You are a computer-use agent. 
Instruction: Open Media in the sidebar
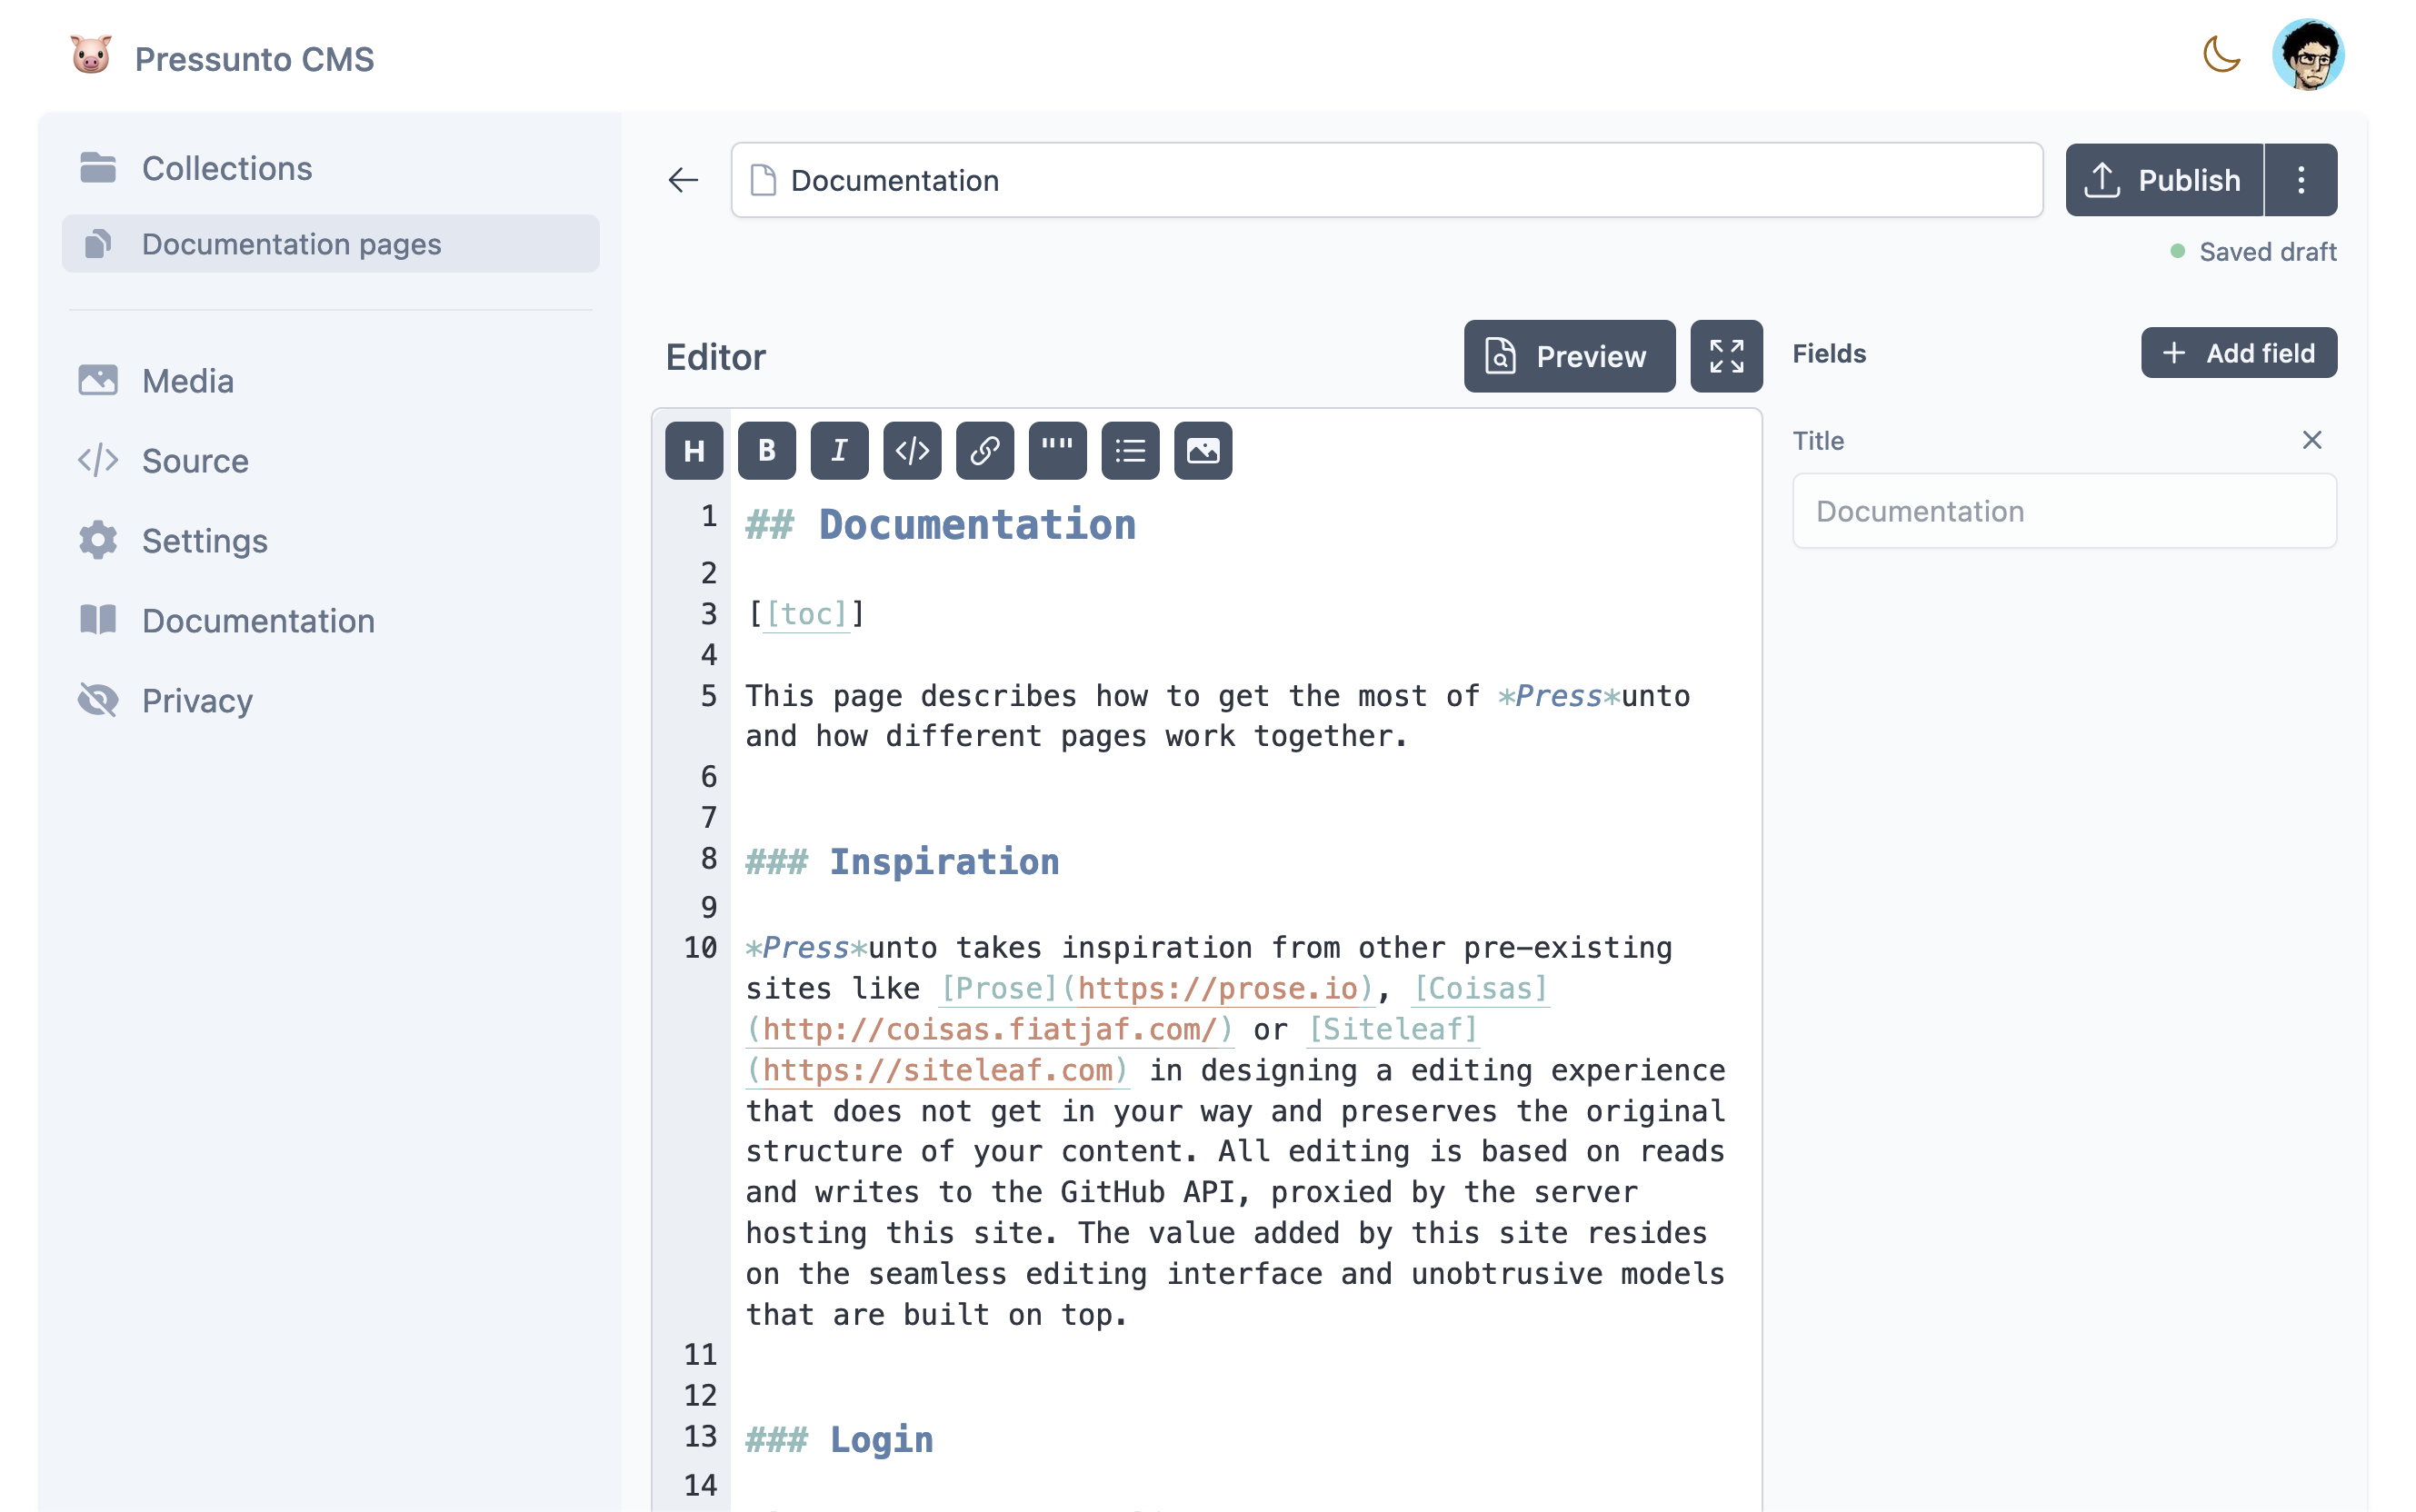(187, 381)
